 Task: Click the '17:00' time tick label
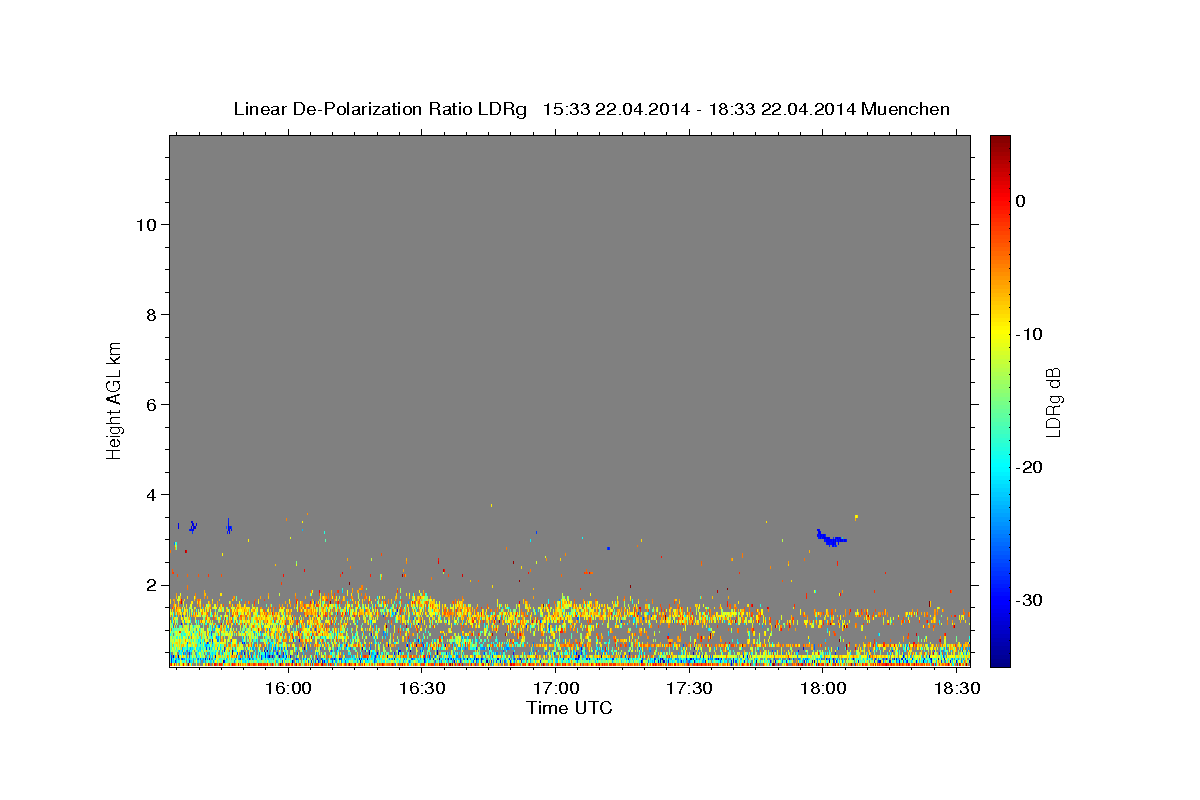coord(556,689)
